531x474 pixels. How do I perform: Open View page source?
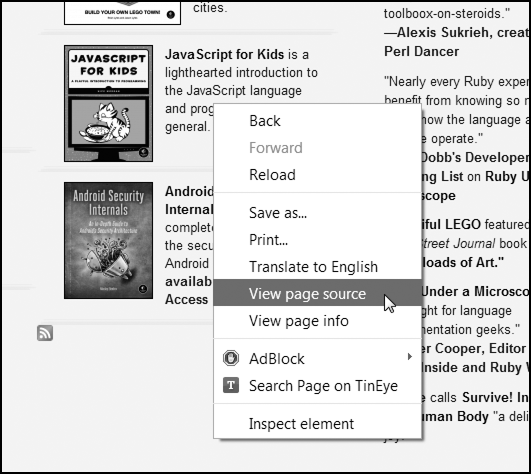point(318,293)
